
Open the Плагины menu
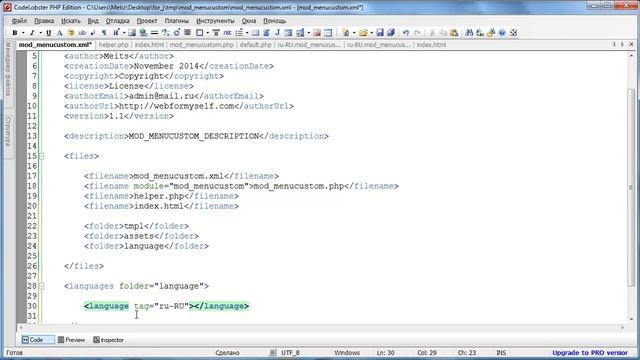177,21
